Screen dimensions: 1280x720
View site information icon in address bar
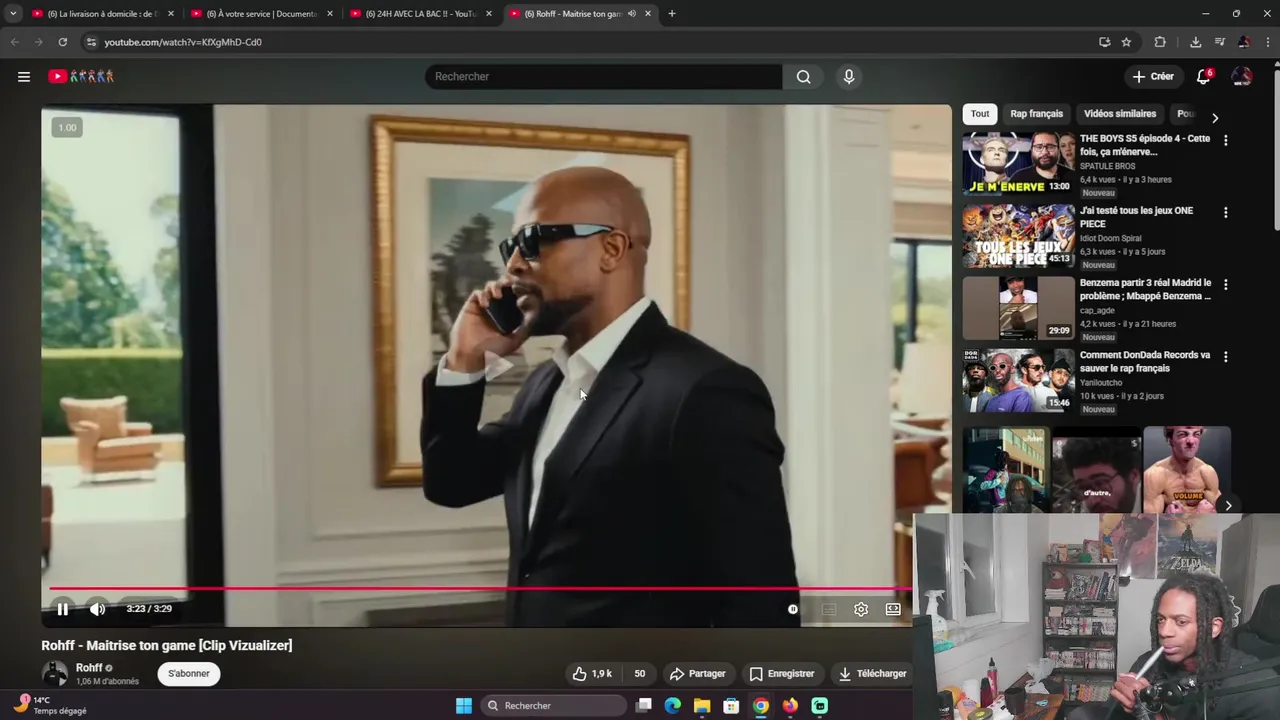click(x=91, y=42)
